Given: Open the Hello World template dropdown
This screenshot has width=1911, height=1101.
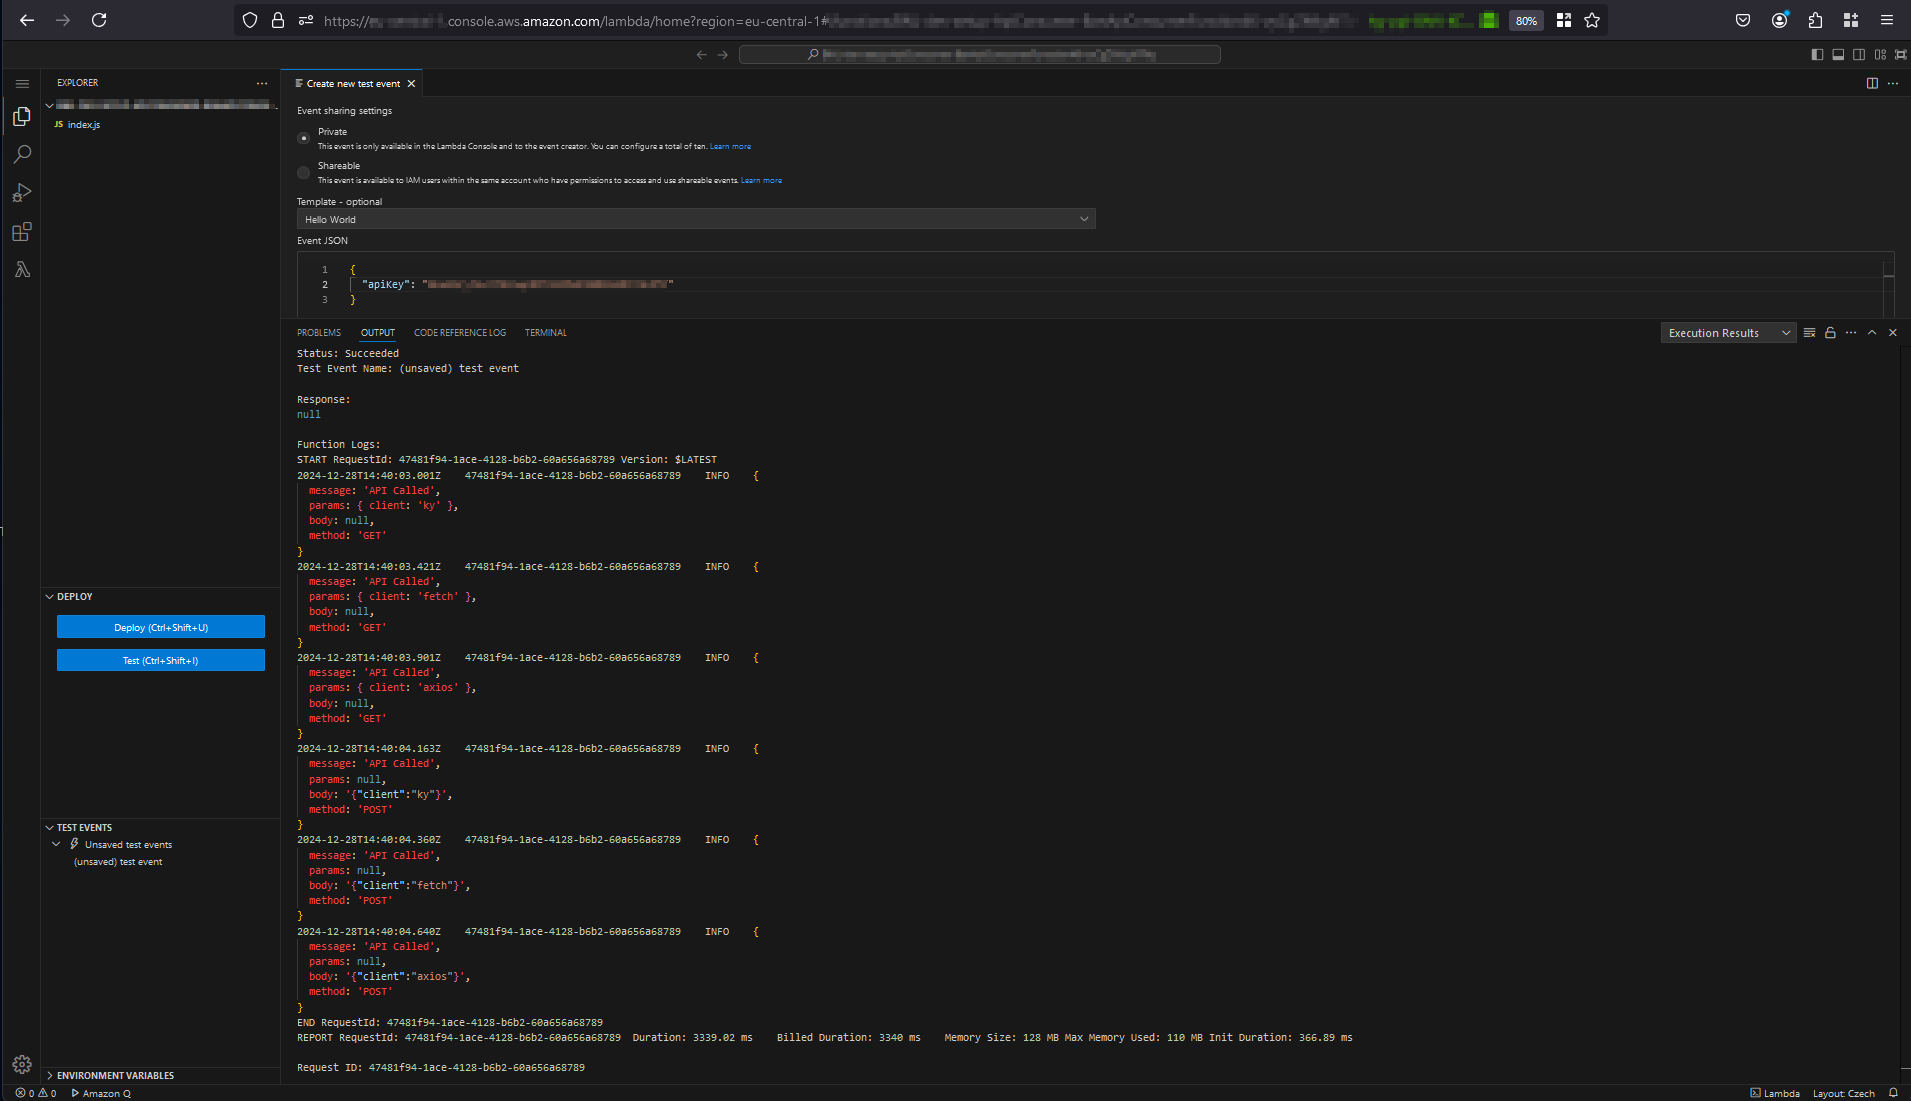Looking at the screenshot, I should [695, 219].
